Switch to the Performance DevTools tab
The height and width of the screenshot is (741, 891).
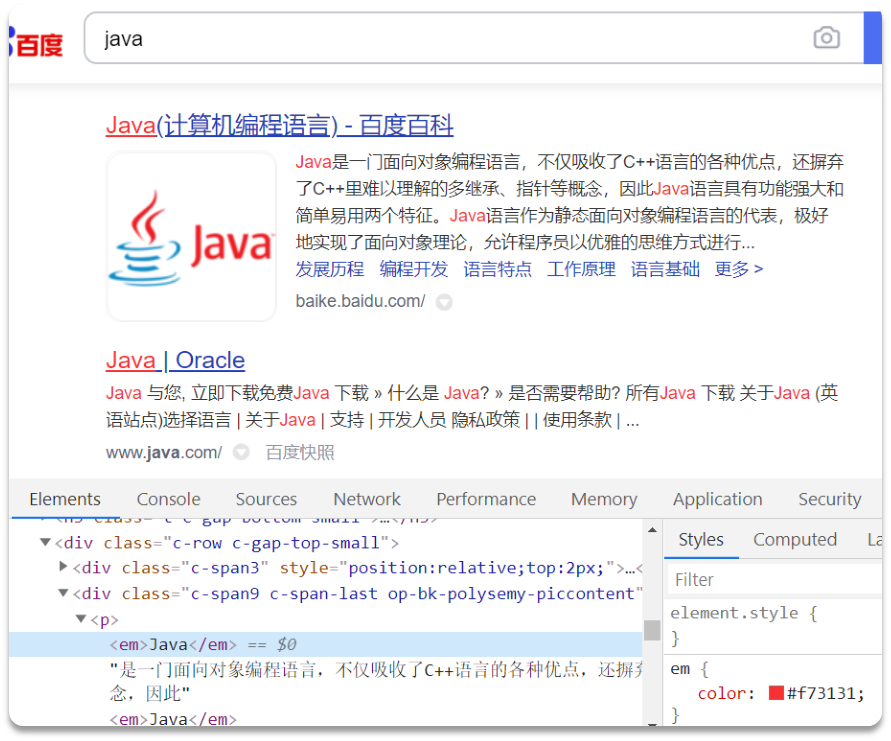pyautogui.click(x=486, y=499)
